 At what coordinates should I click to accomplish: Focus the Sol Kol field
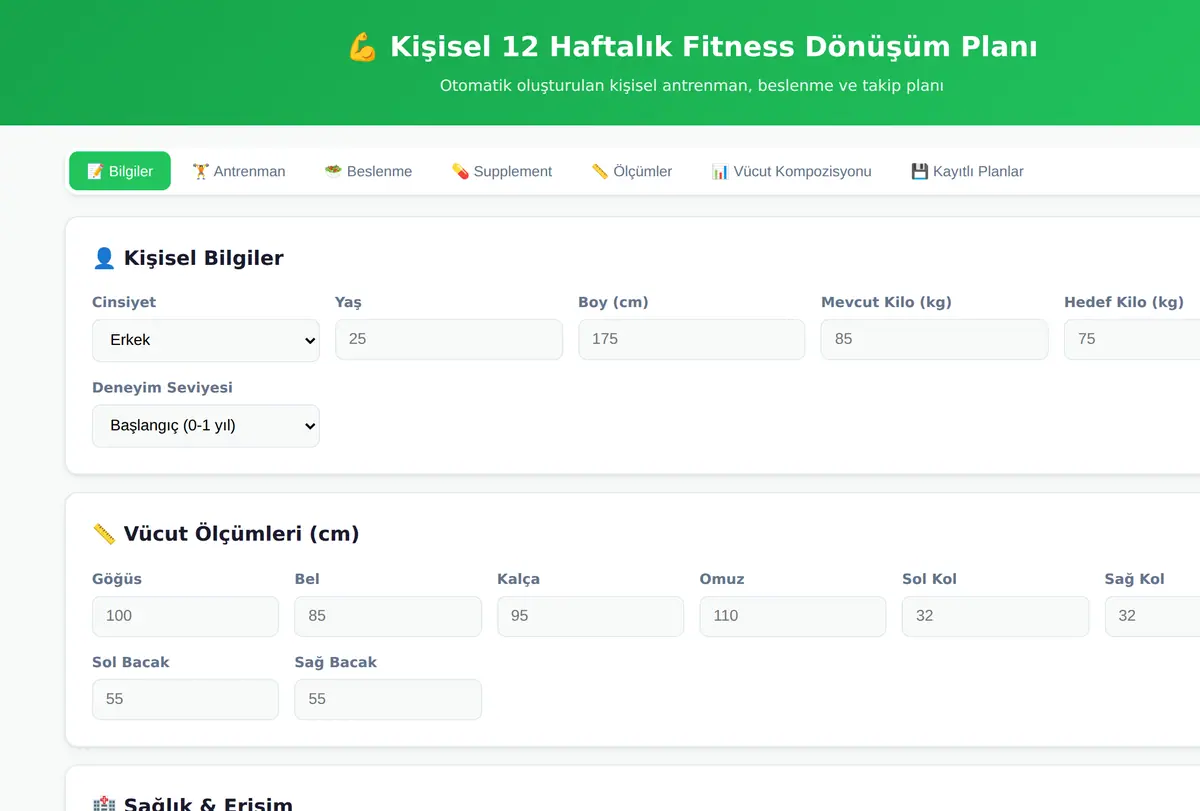(996, 616)
